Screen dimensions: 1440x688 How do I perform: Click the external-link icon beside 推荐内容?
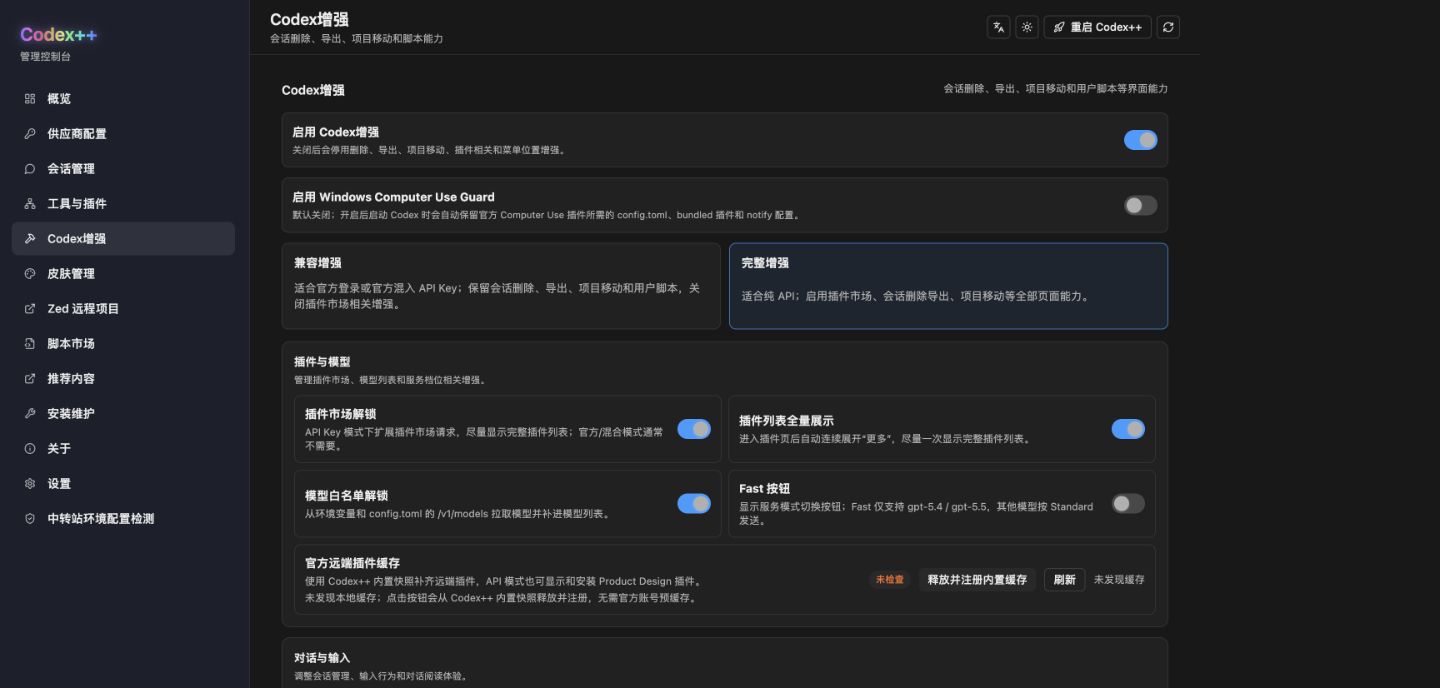[x=30, y=379]
